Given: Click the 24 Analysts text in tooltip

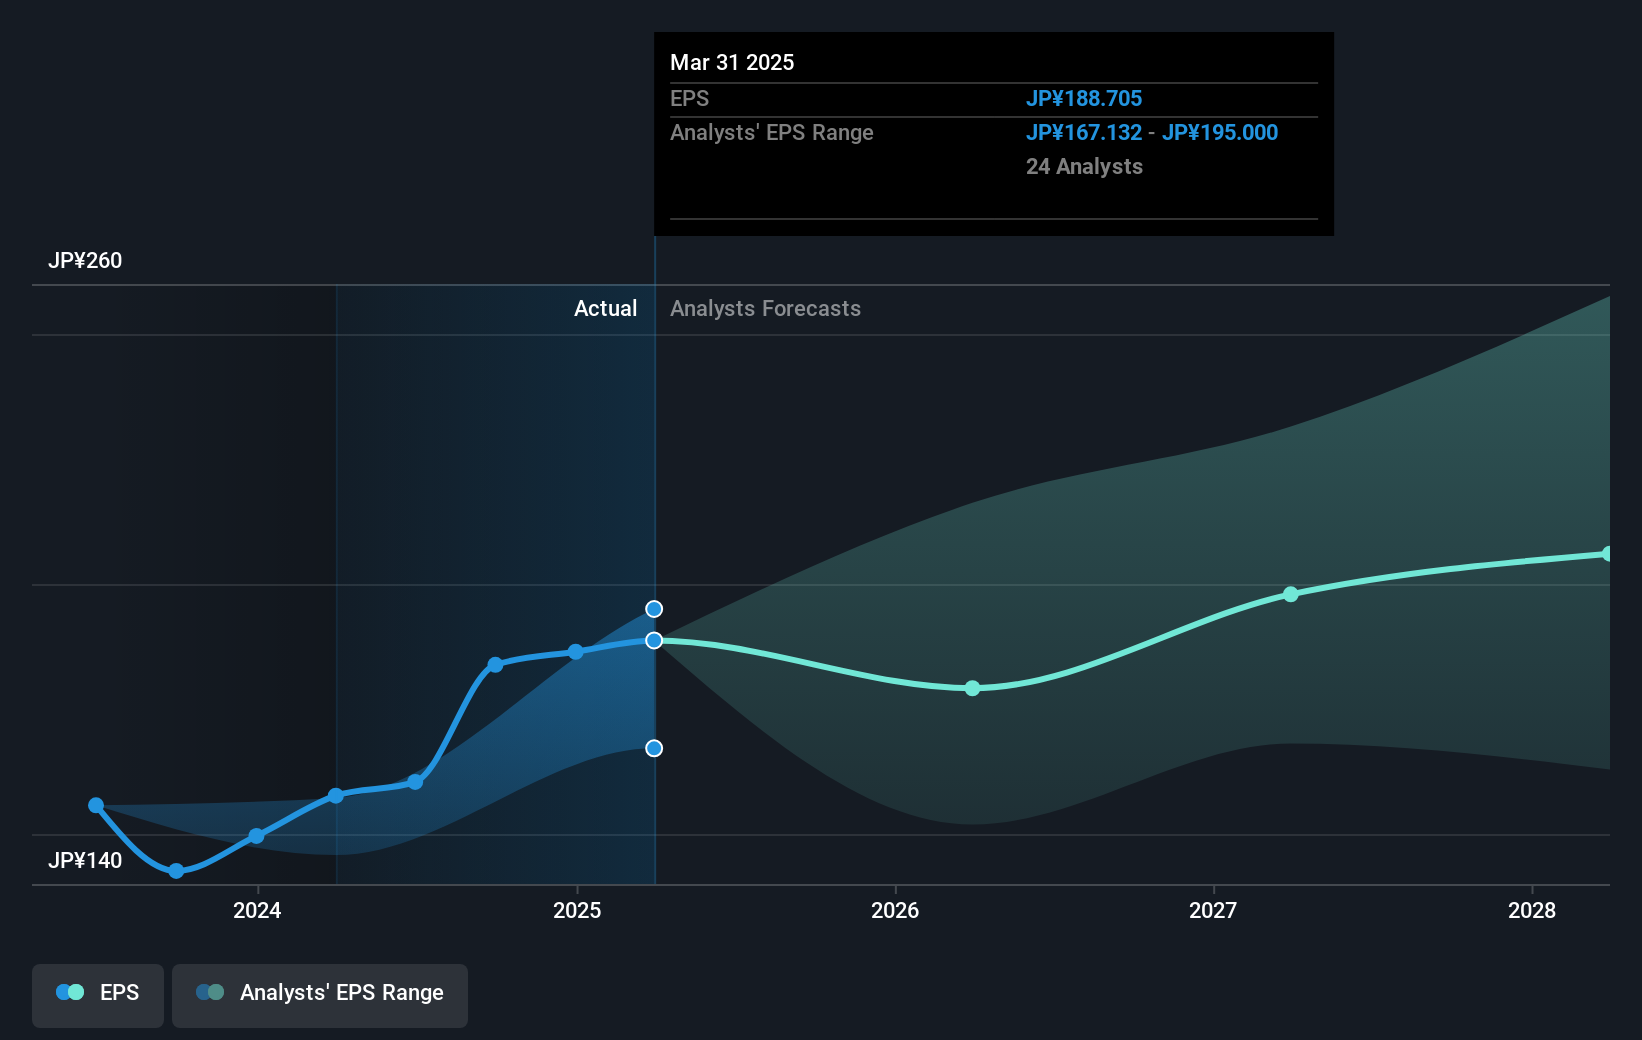Looking at the screenshot, I should tap(1084, 167).
